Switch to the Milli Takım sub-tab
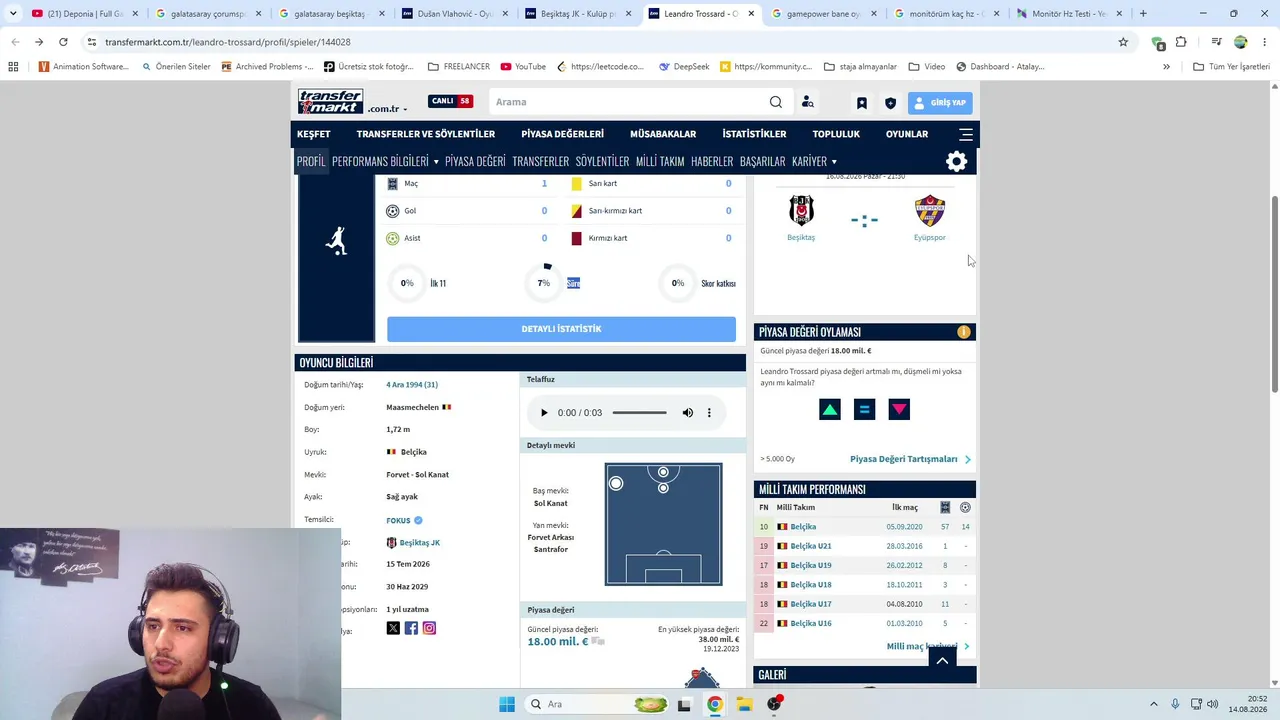The height and width of the screenshot is (720, 1280). click(660, 161)
